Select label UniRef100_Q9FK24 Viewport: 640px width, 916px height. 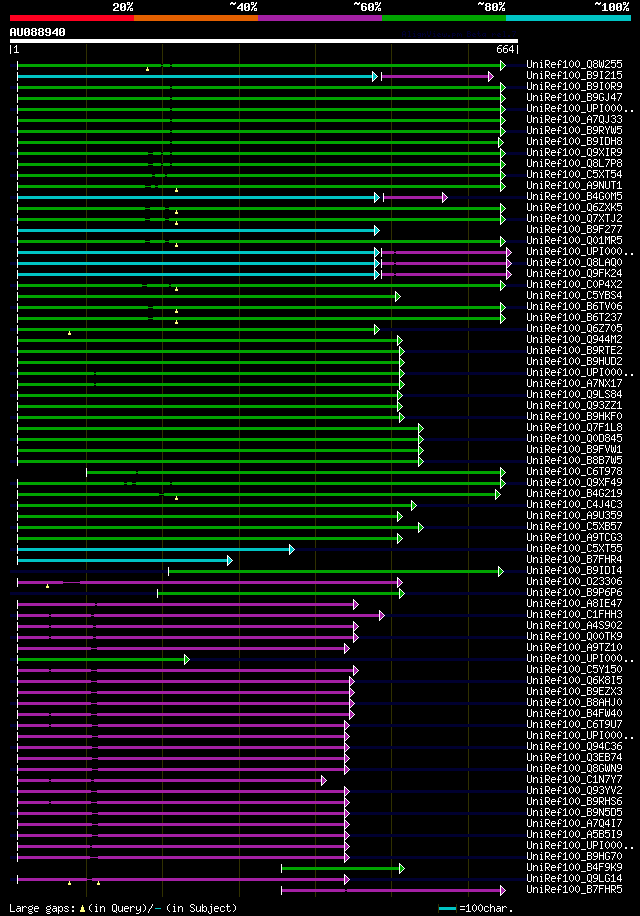pos(574,273)
